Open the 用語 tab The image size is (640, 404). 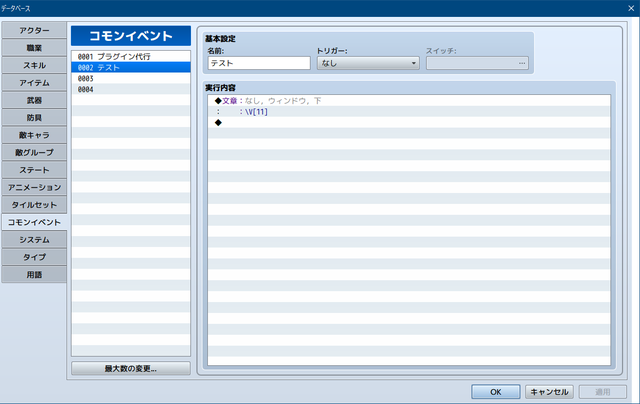(x=34, y=275)
